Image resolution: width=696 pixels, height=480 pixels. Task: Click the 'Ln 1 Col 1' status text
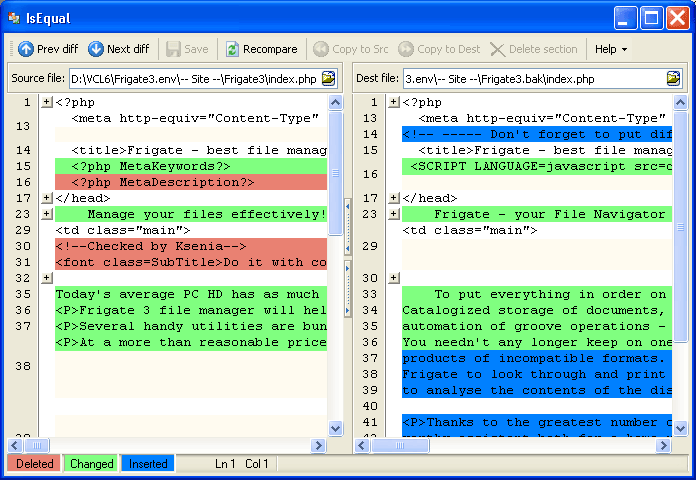pos(241,464)
